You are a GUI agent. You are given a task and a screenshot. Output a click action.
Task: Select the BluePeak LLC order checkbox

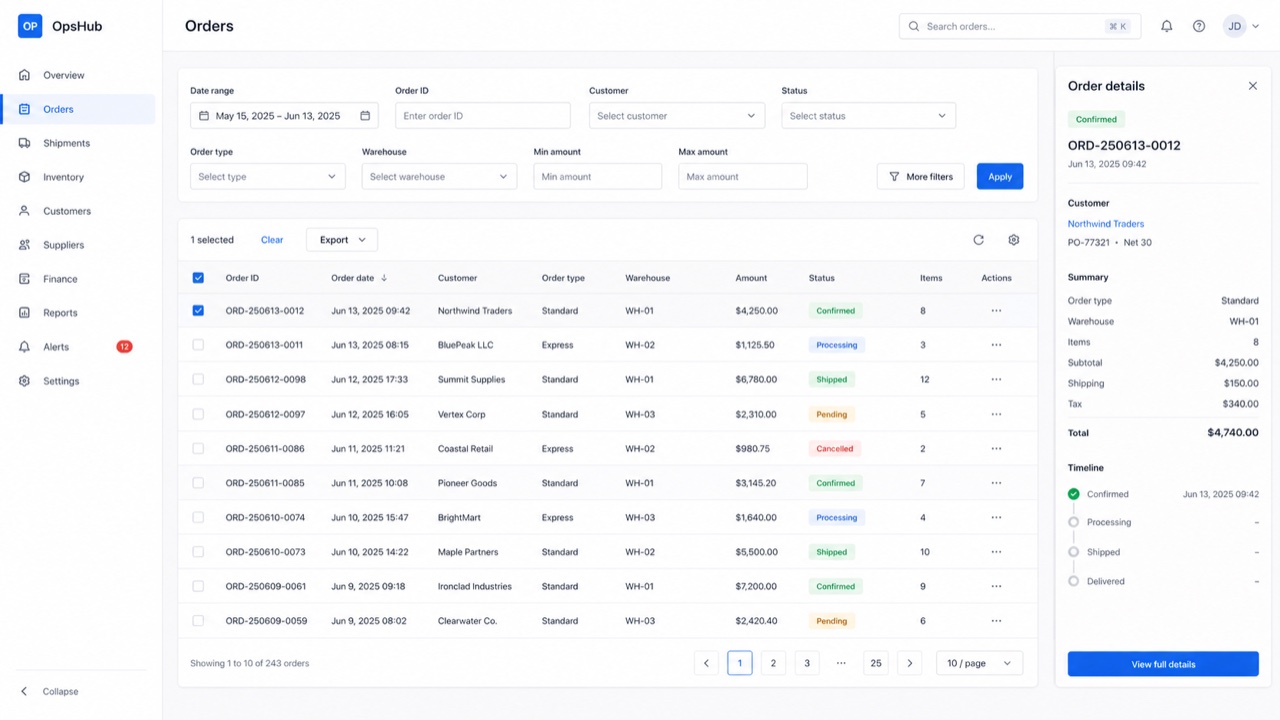(x=198, y=345)
